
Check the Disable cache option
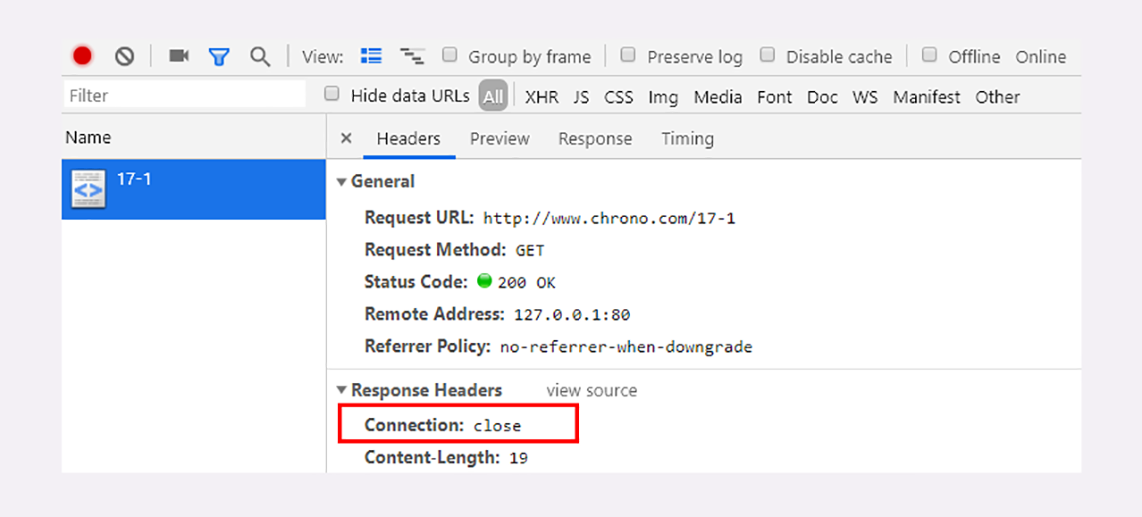(767, 55)
